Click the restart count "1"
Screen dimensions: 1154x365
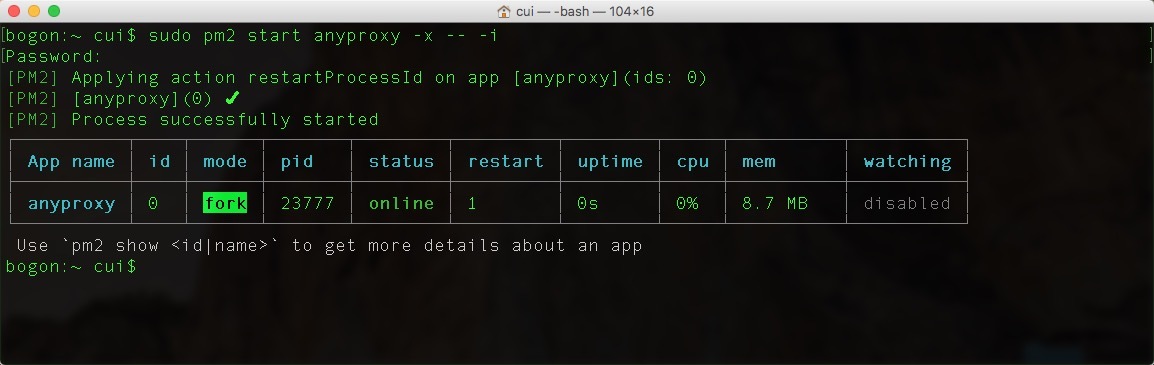point(472,203)
